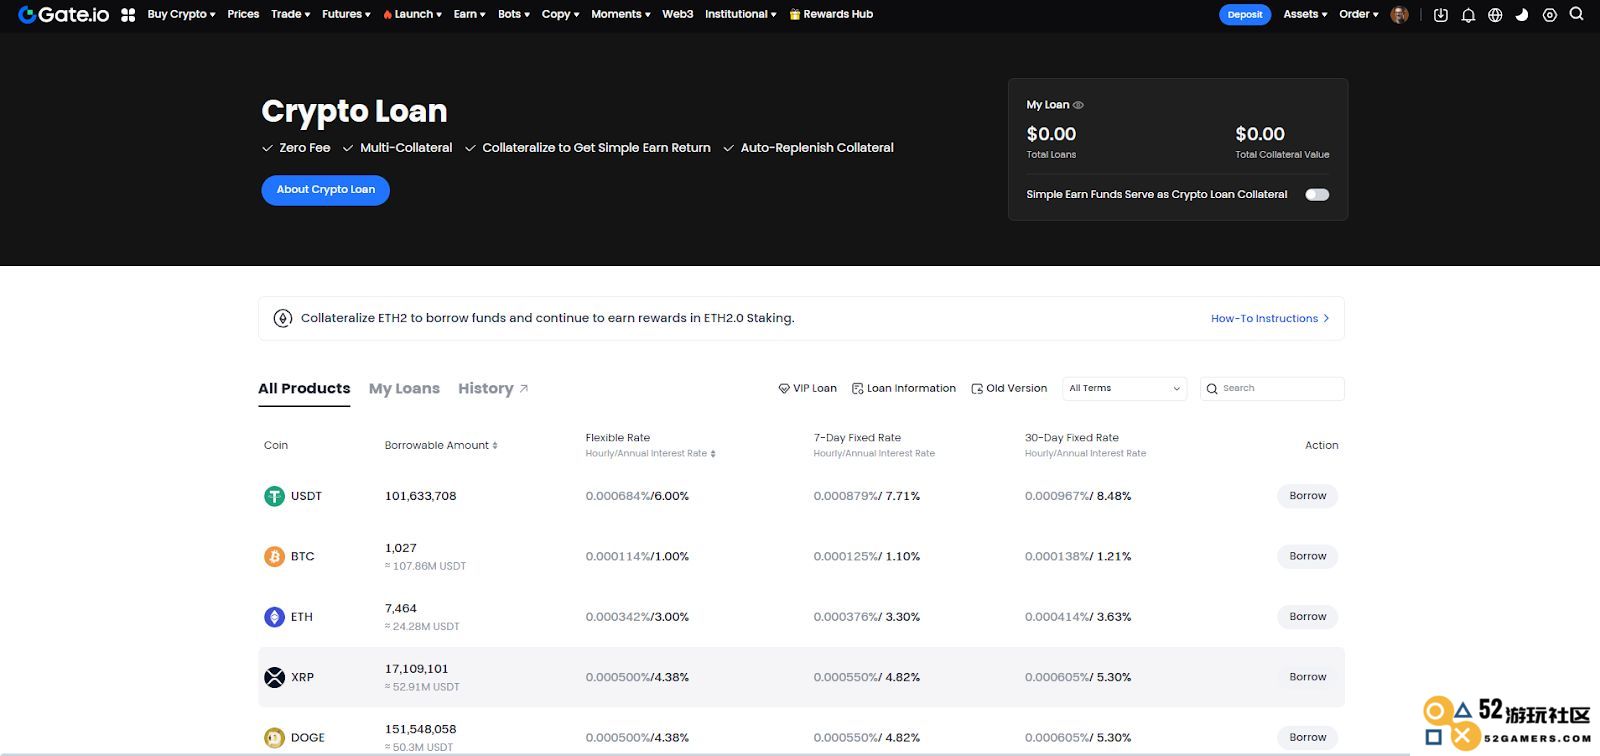Toggle the My Loan eye icon
1600x756 pixels.
point(1078,105)
